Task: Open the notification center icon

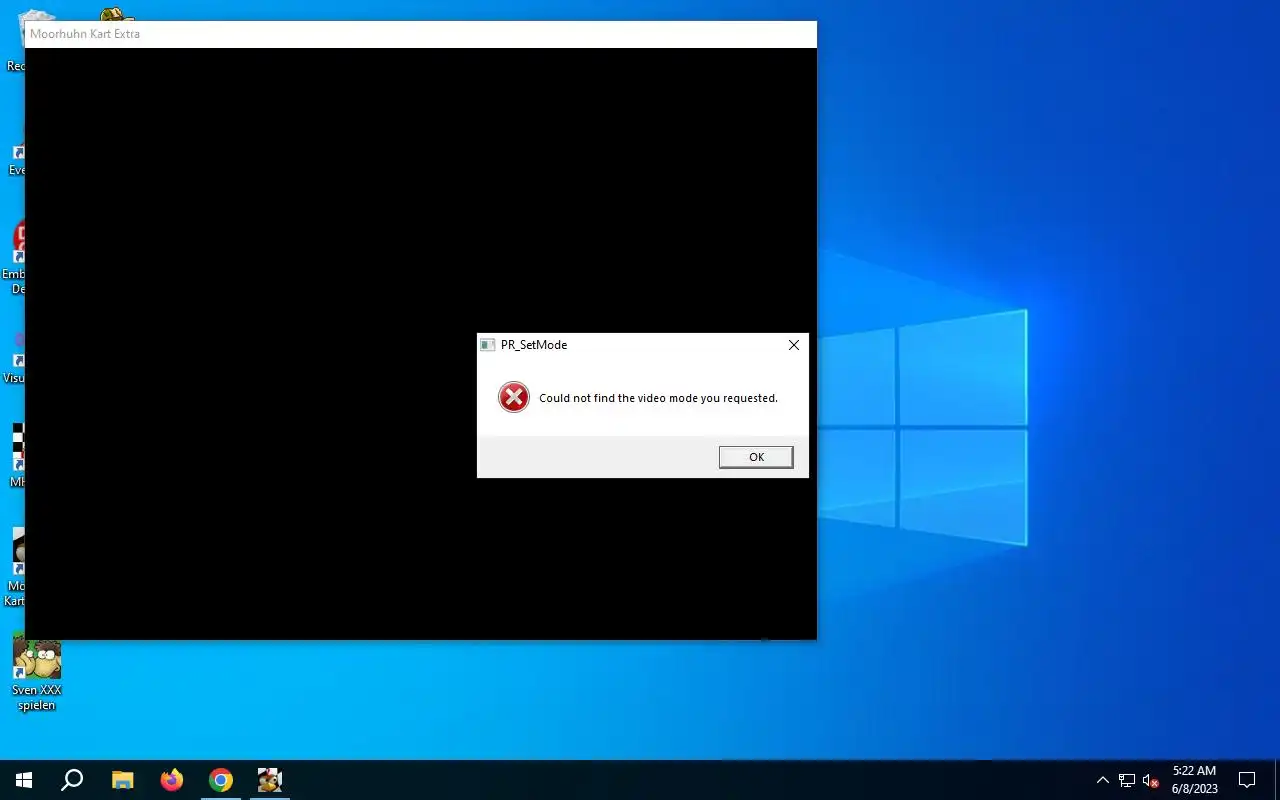Action: tap(1247, 780)
